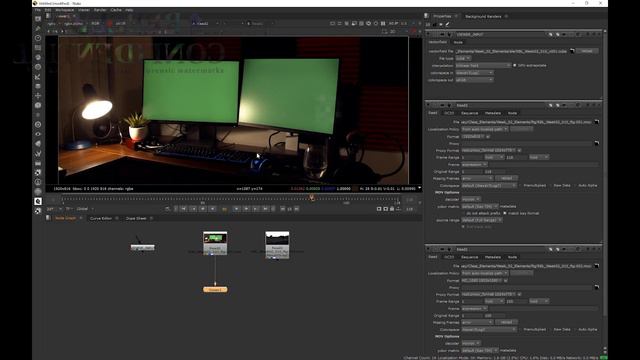Close the Viewer1 tab

click(x=74, y=16)
